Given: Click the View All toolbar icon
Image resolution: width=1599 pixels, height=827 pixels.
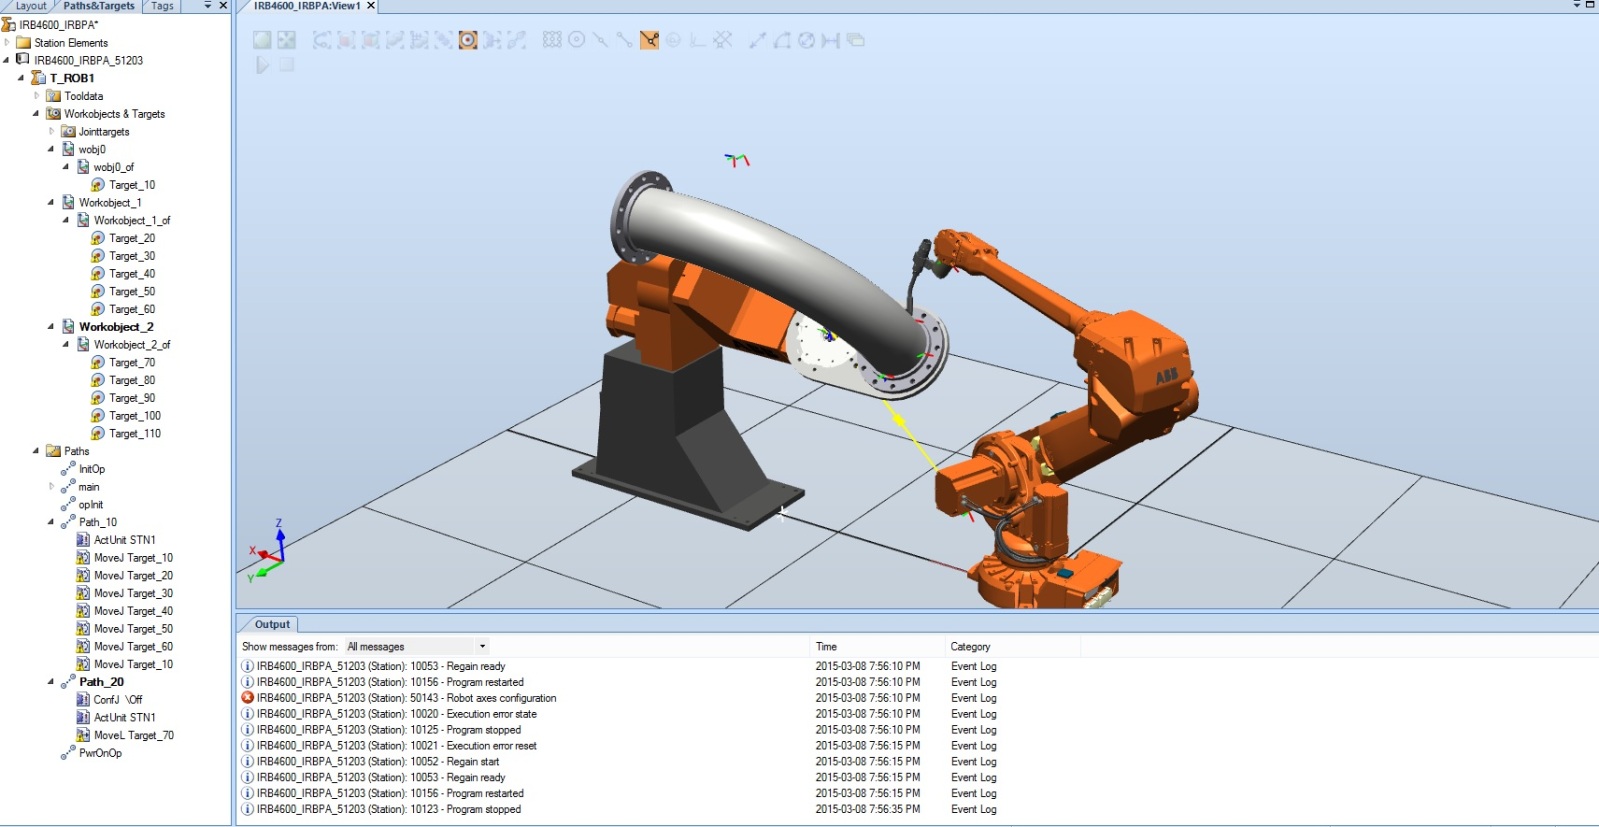Looking at the screenshot, I should coord(262,40).
